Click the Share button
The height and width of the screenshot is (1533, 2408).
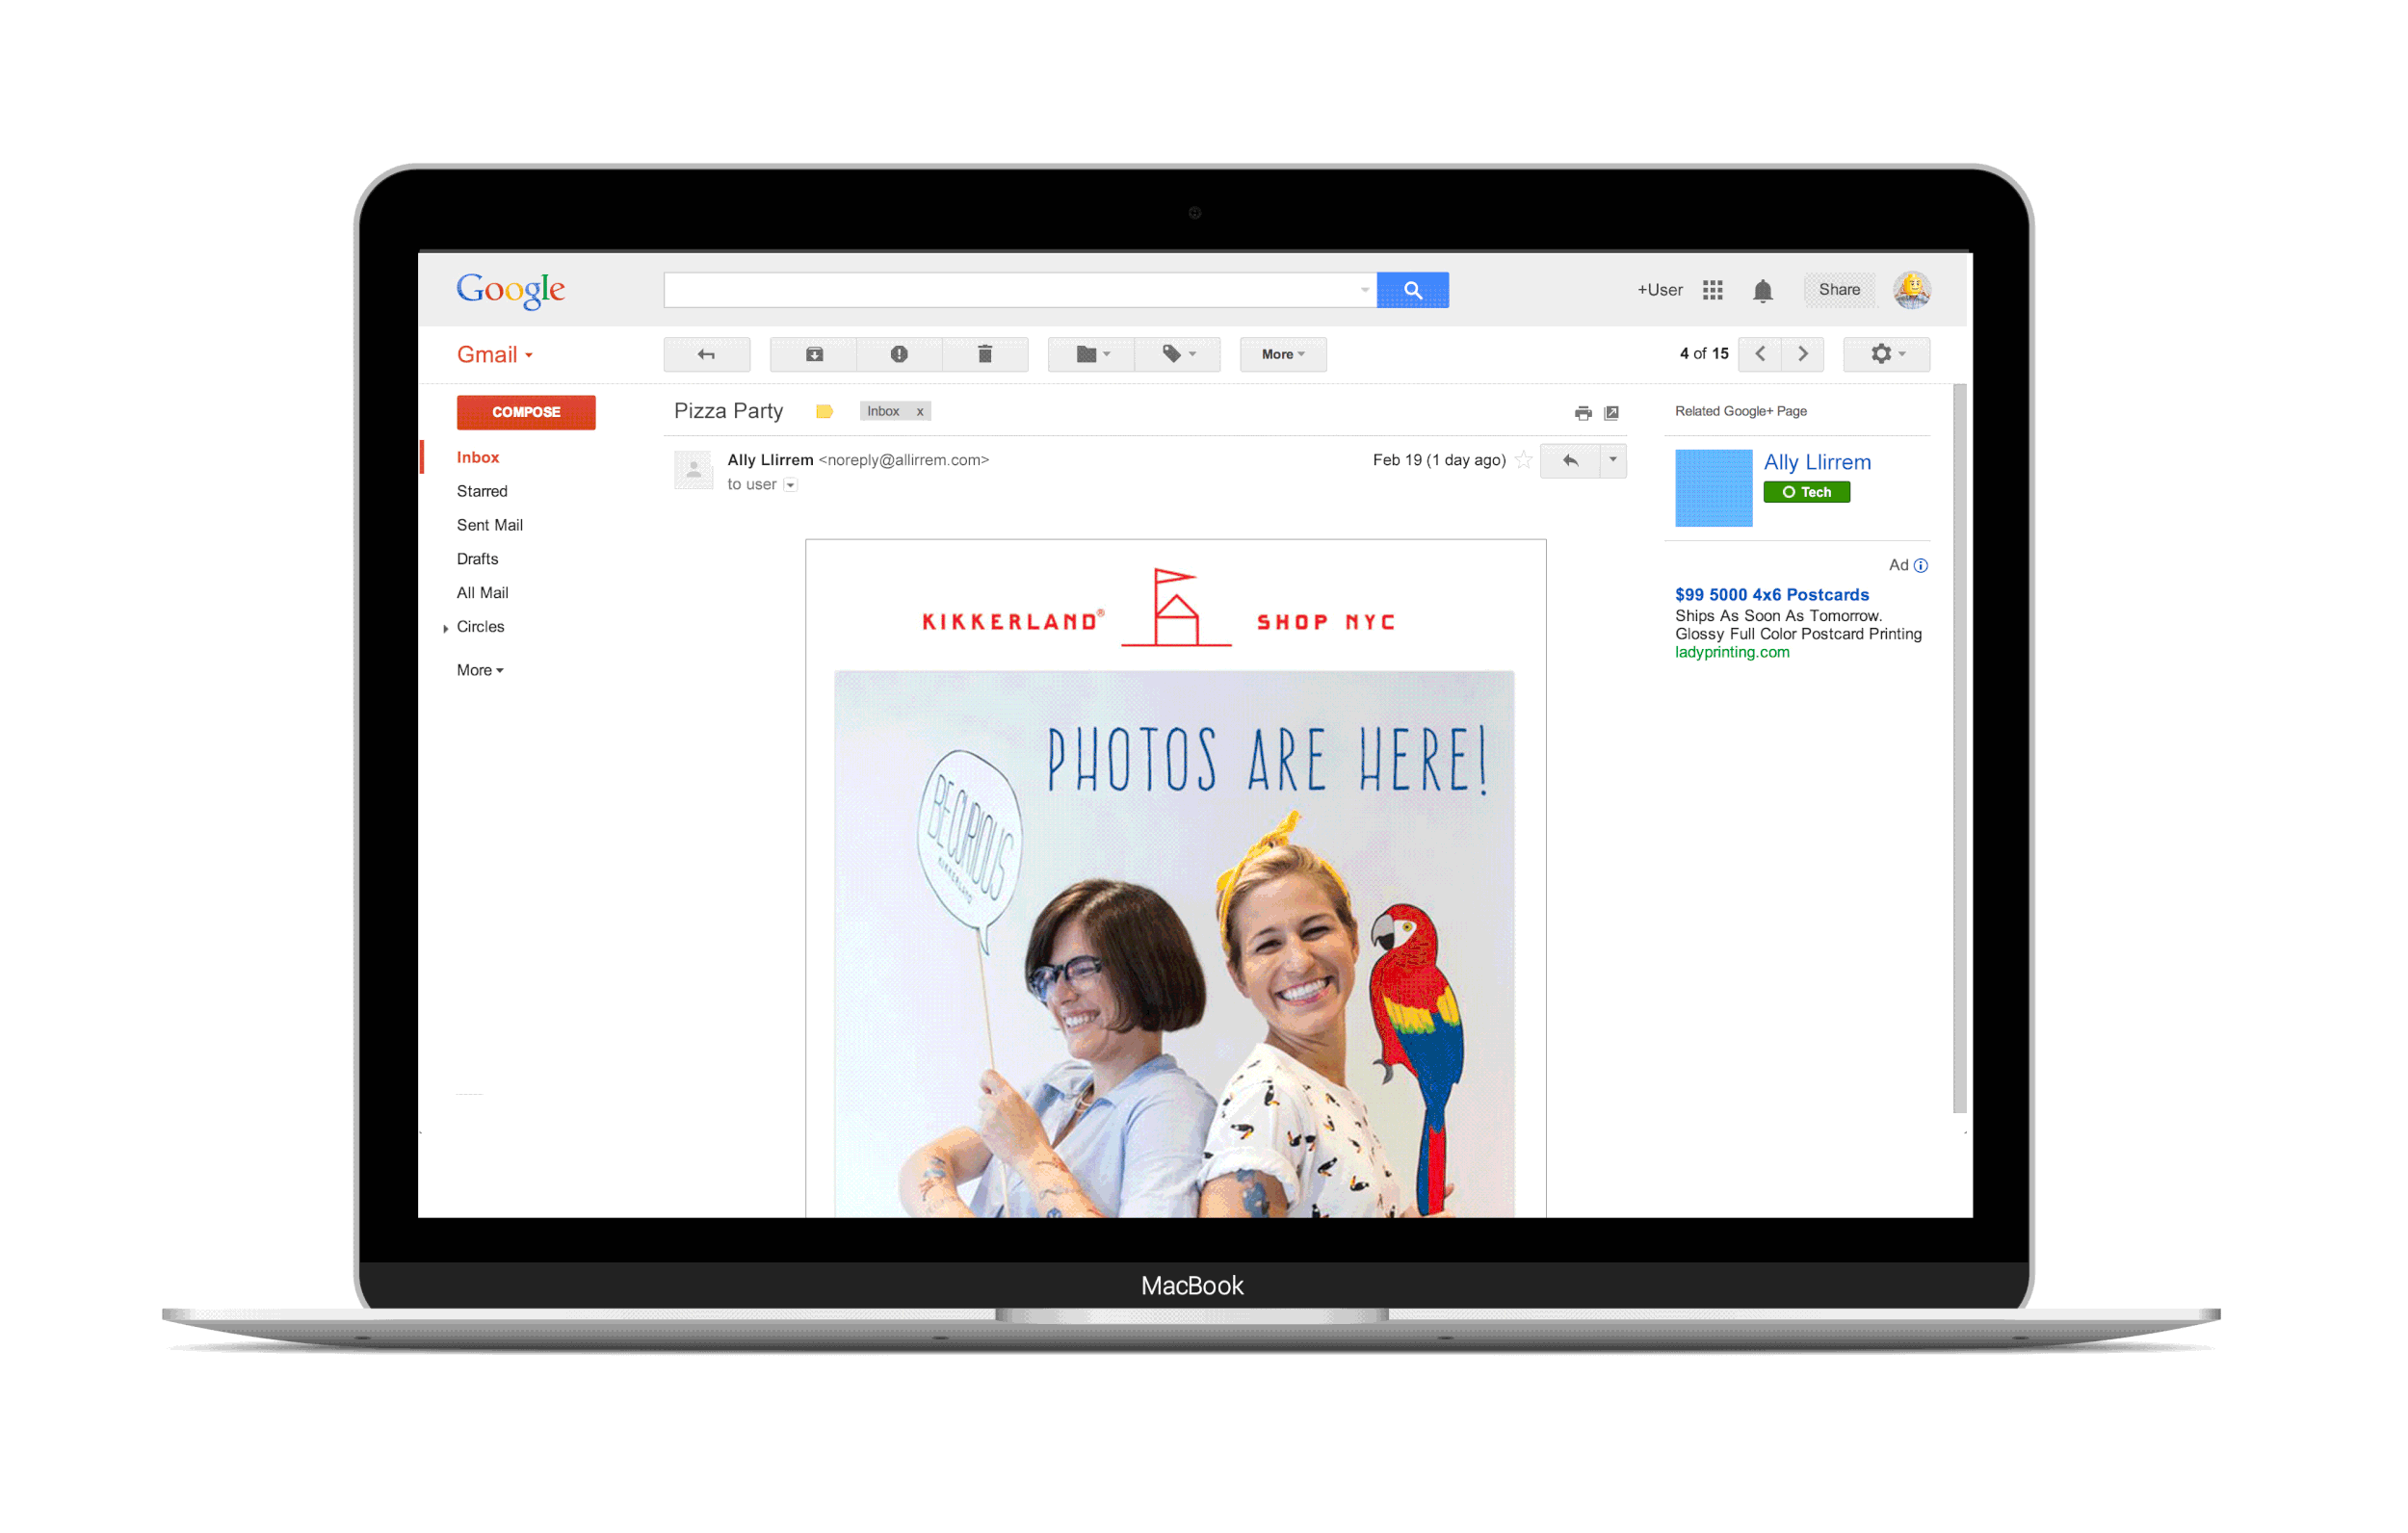1839,290
